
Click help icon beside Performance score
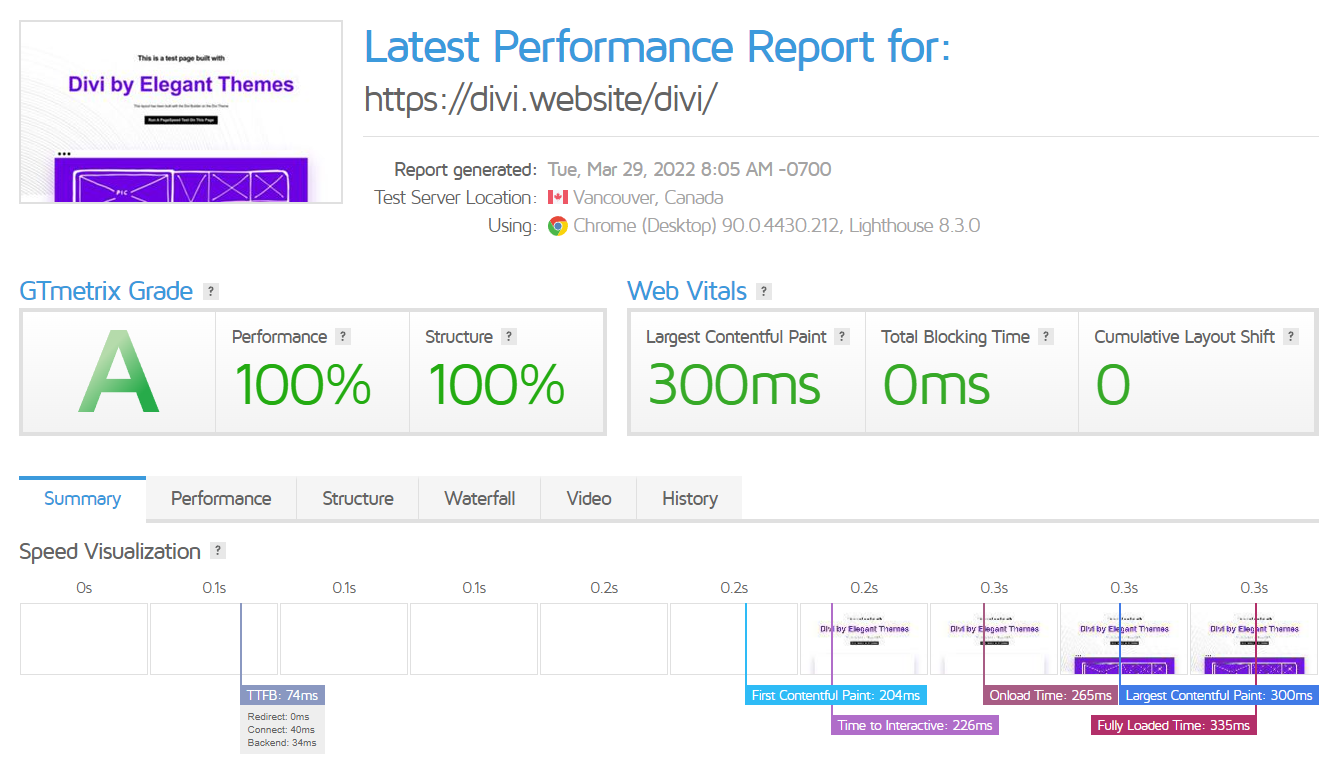[343, 337]
